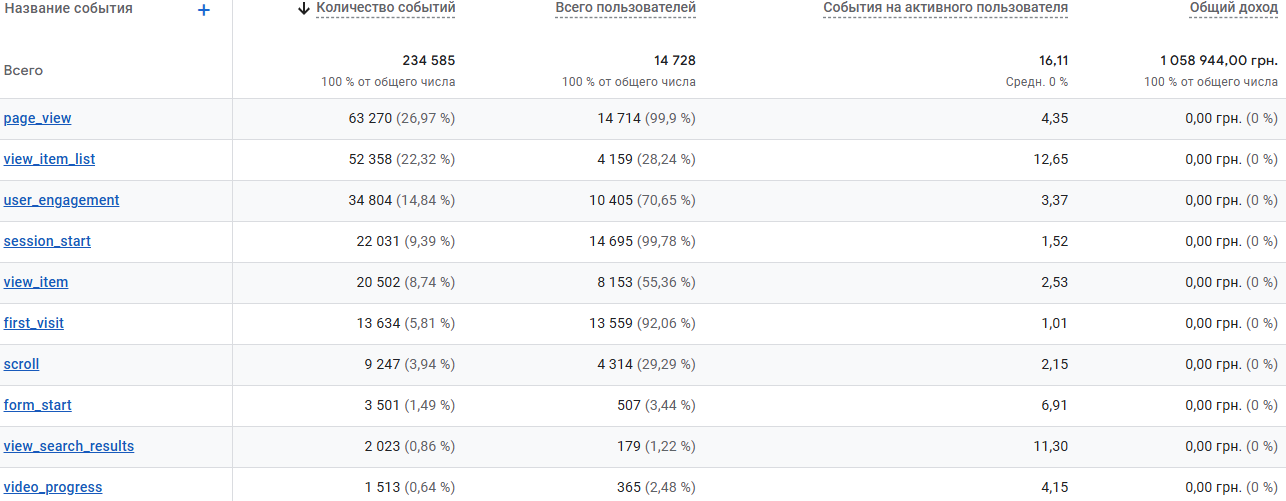The image size is (1286, 501).
Task: Open the view_item_list event link
Action: [x=50, y=159]
